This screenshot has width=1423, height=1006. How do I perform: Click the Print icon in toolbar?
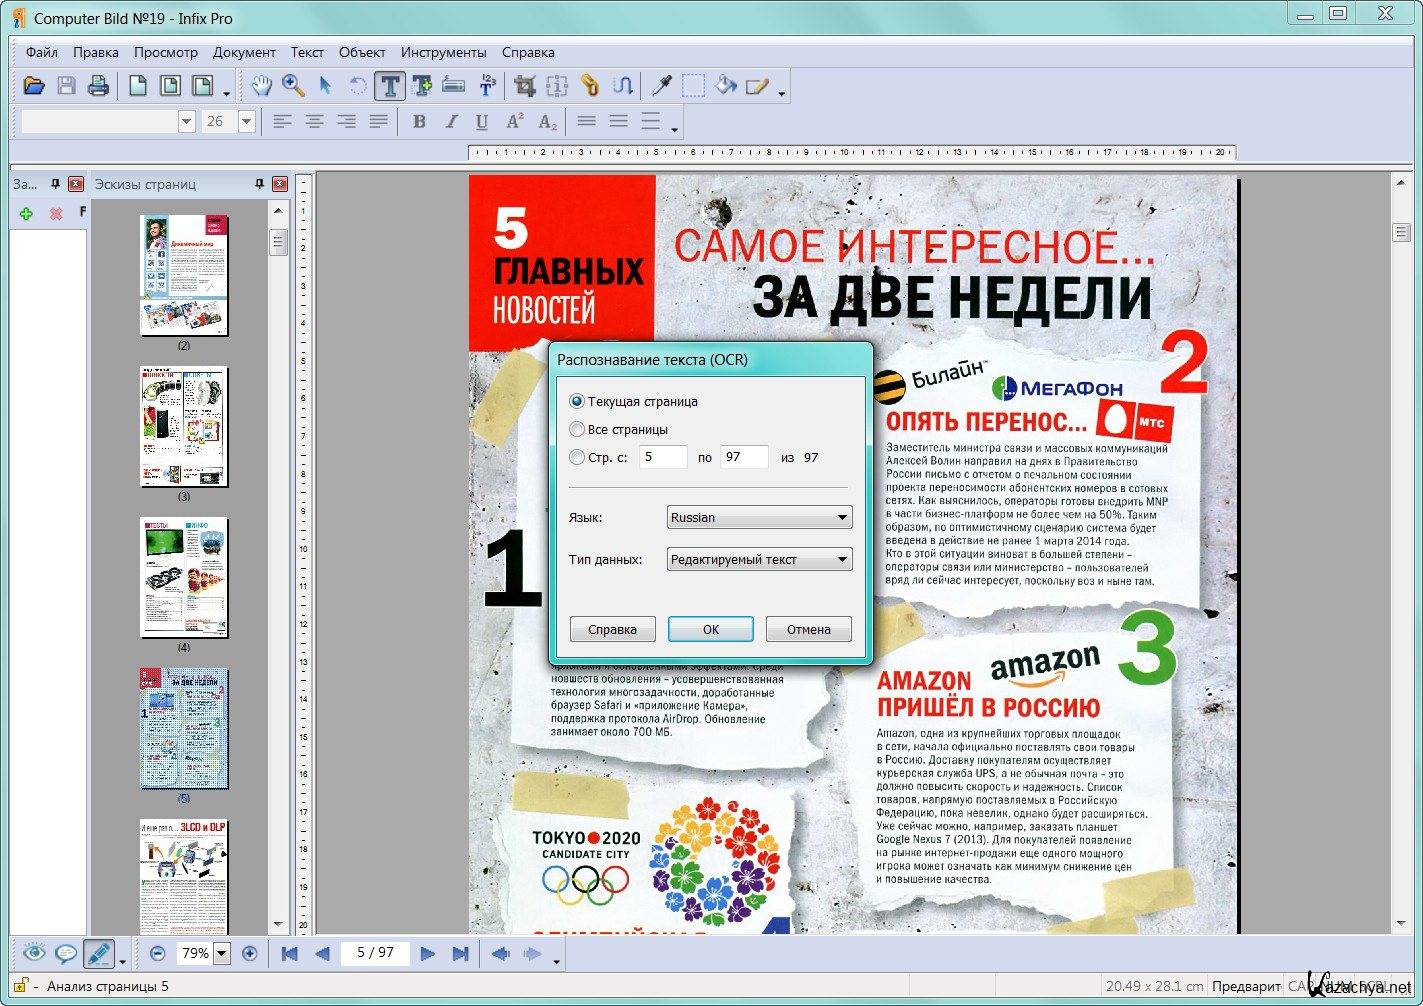point(98,87)
